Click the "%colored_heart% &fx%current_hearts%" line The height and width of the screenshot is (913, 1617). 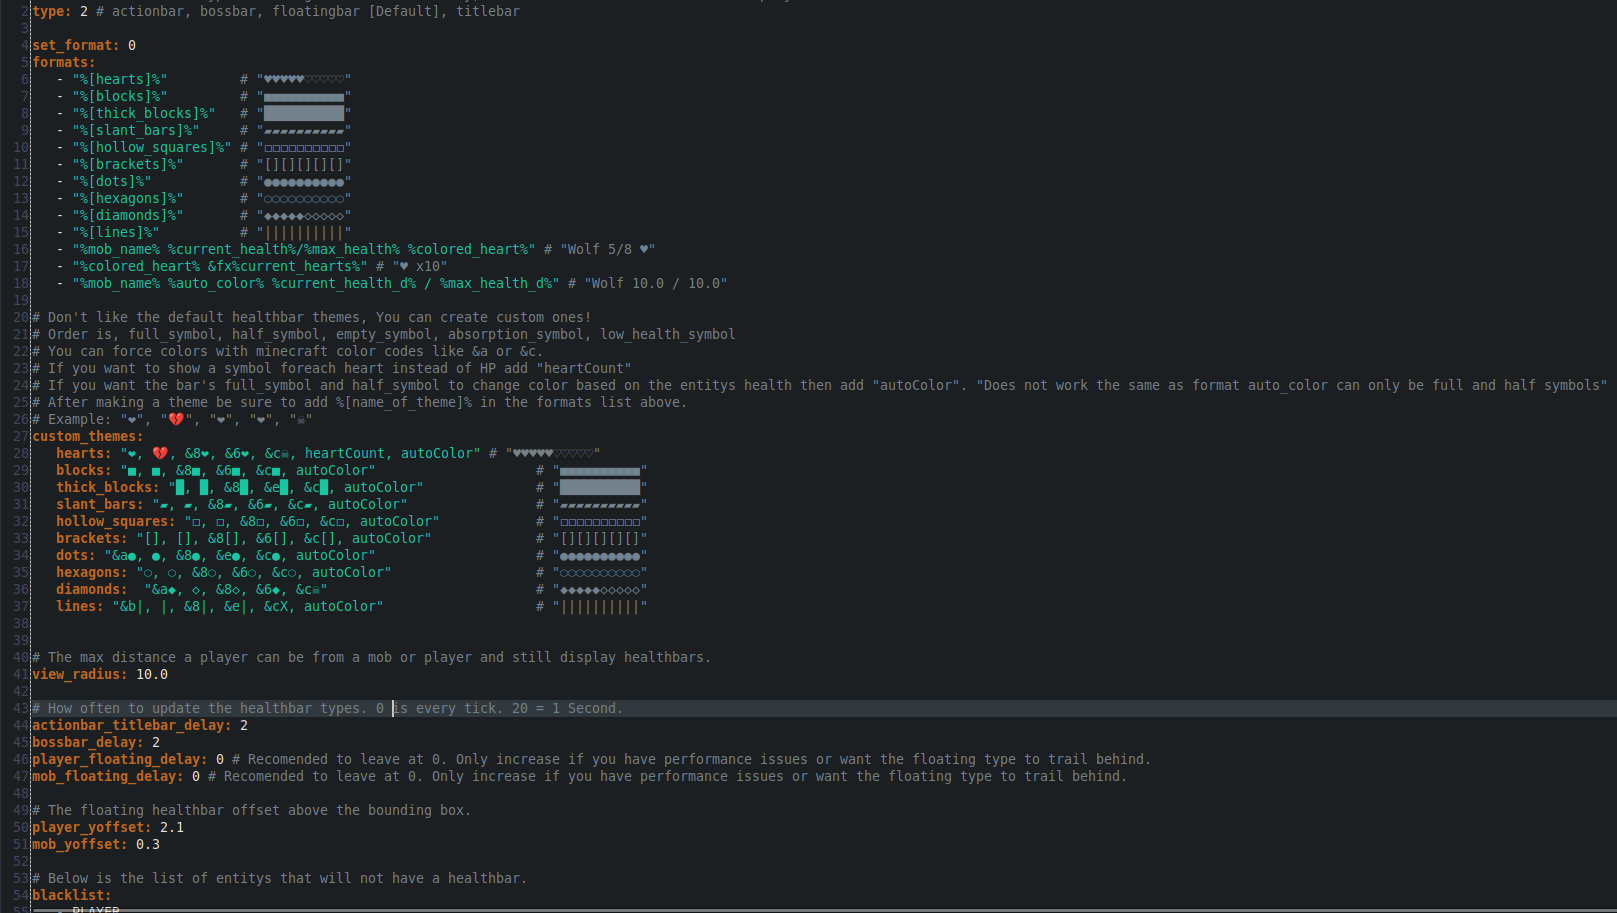[220, 266]
